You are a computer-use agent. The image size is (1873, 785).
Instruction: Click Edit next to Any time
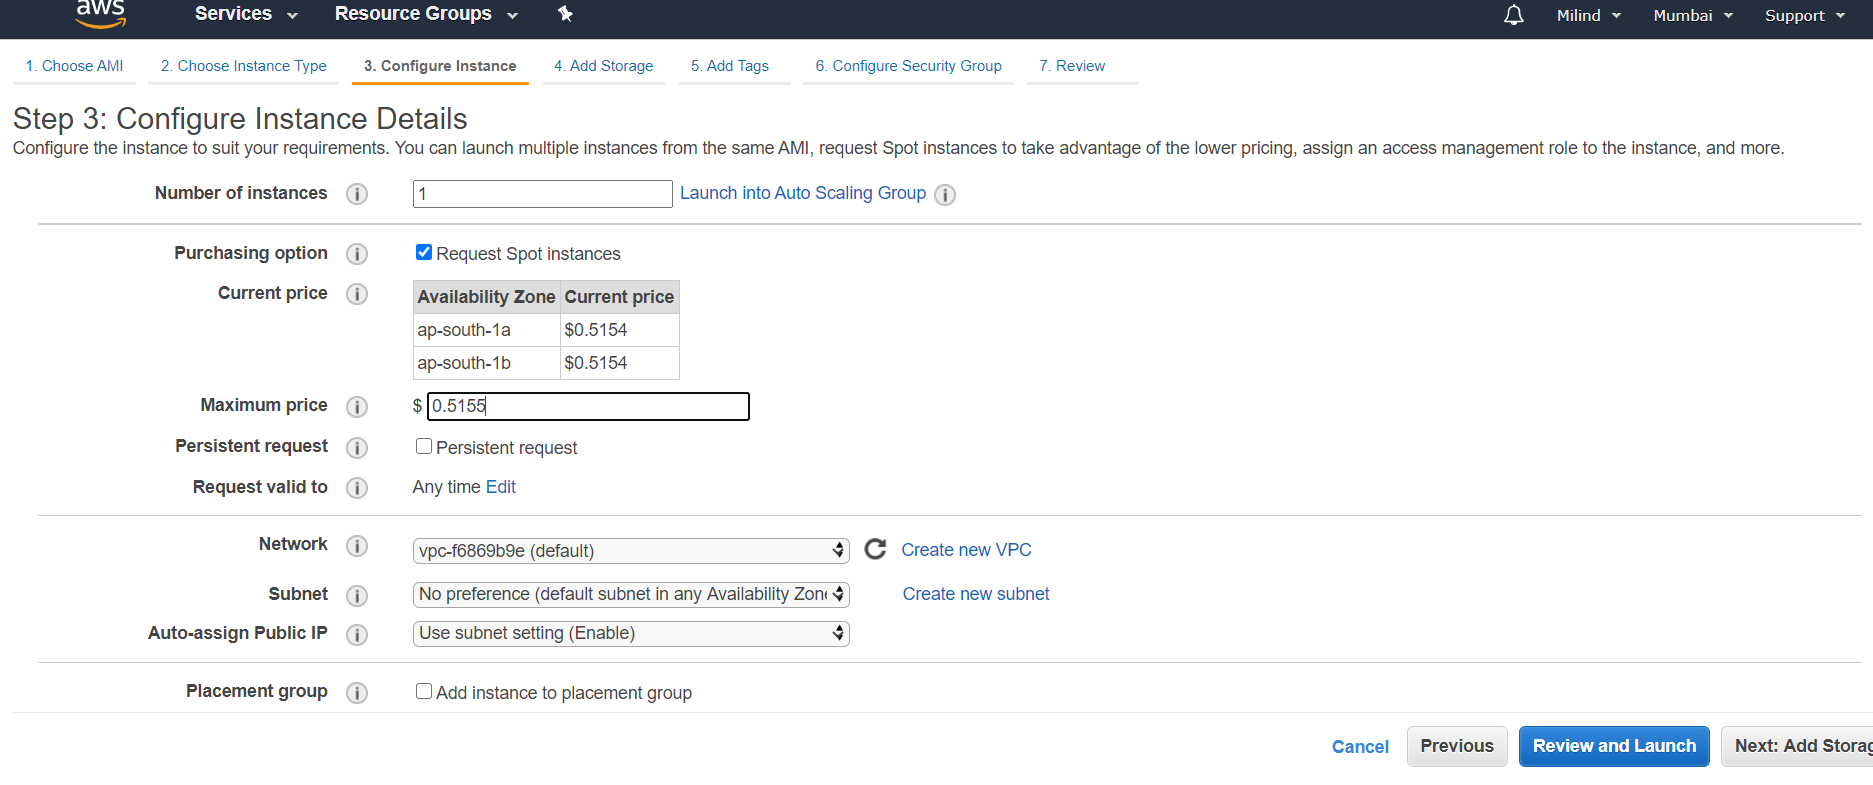point(501,487)
